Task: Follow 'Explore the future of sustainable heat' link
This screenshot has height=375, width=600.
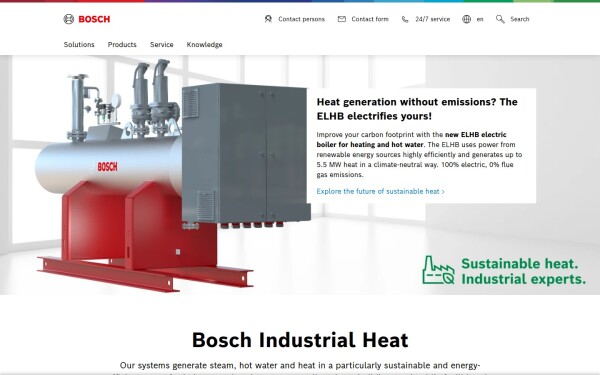Action: point(380,191)
